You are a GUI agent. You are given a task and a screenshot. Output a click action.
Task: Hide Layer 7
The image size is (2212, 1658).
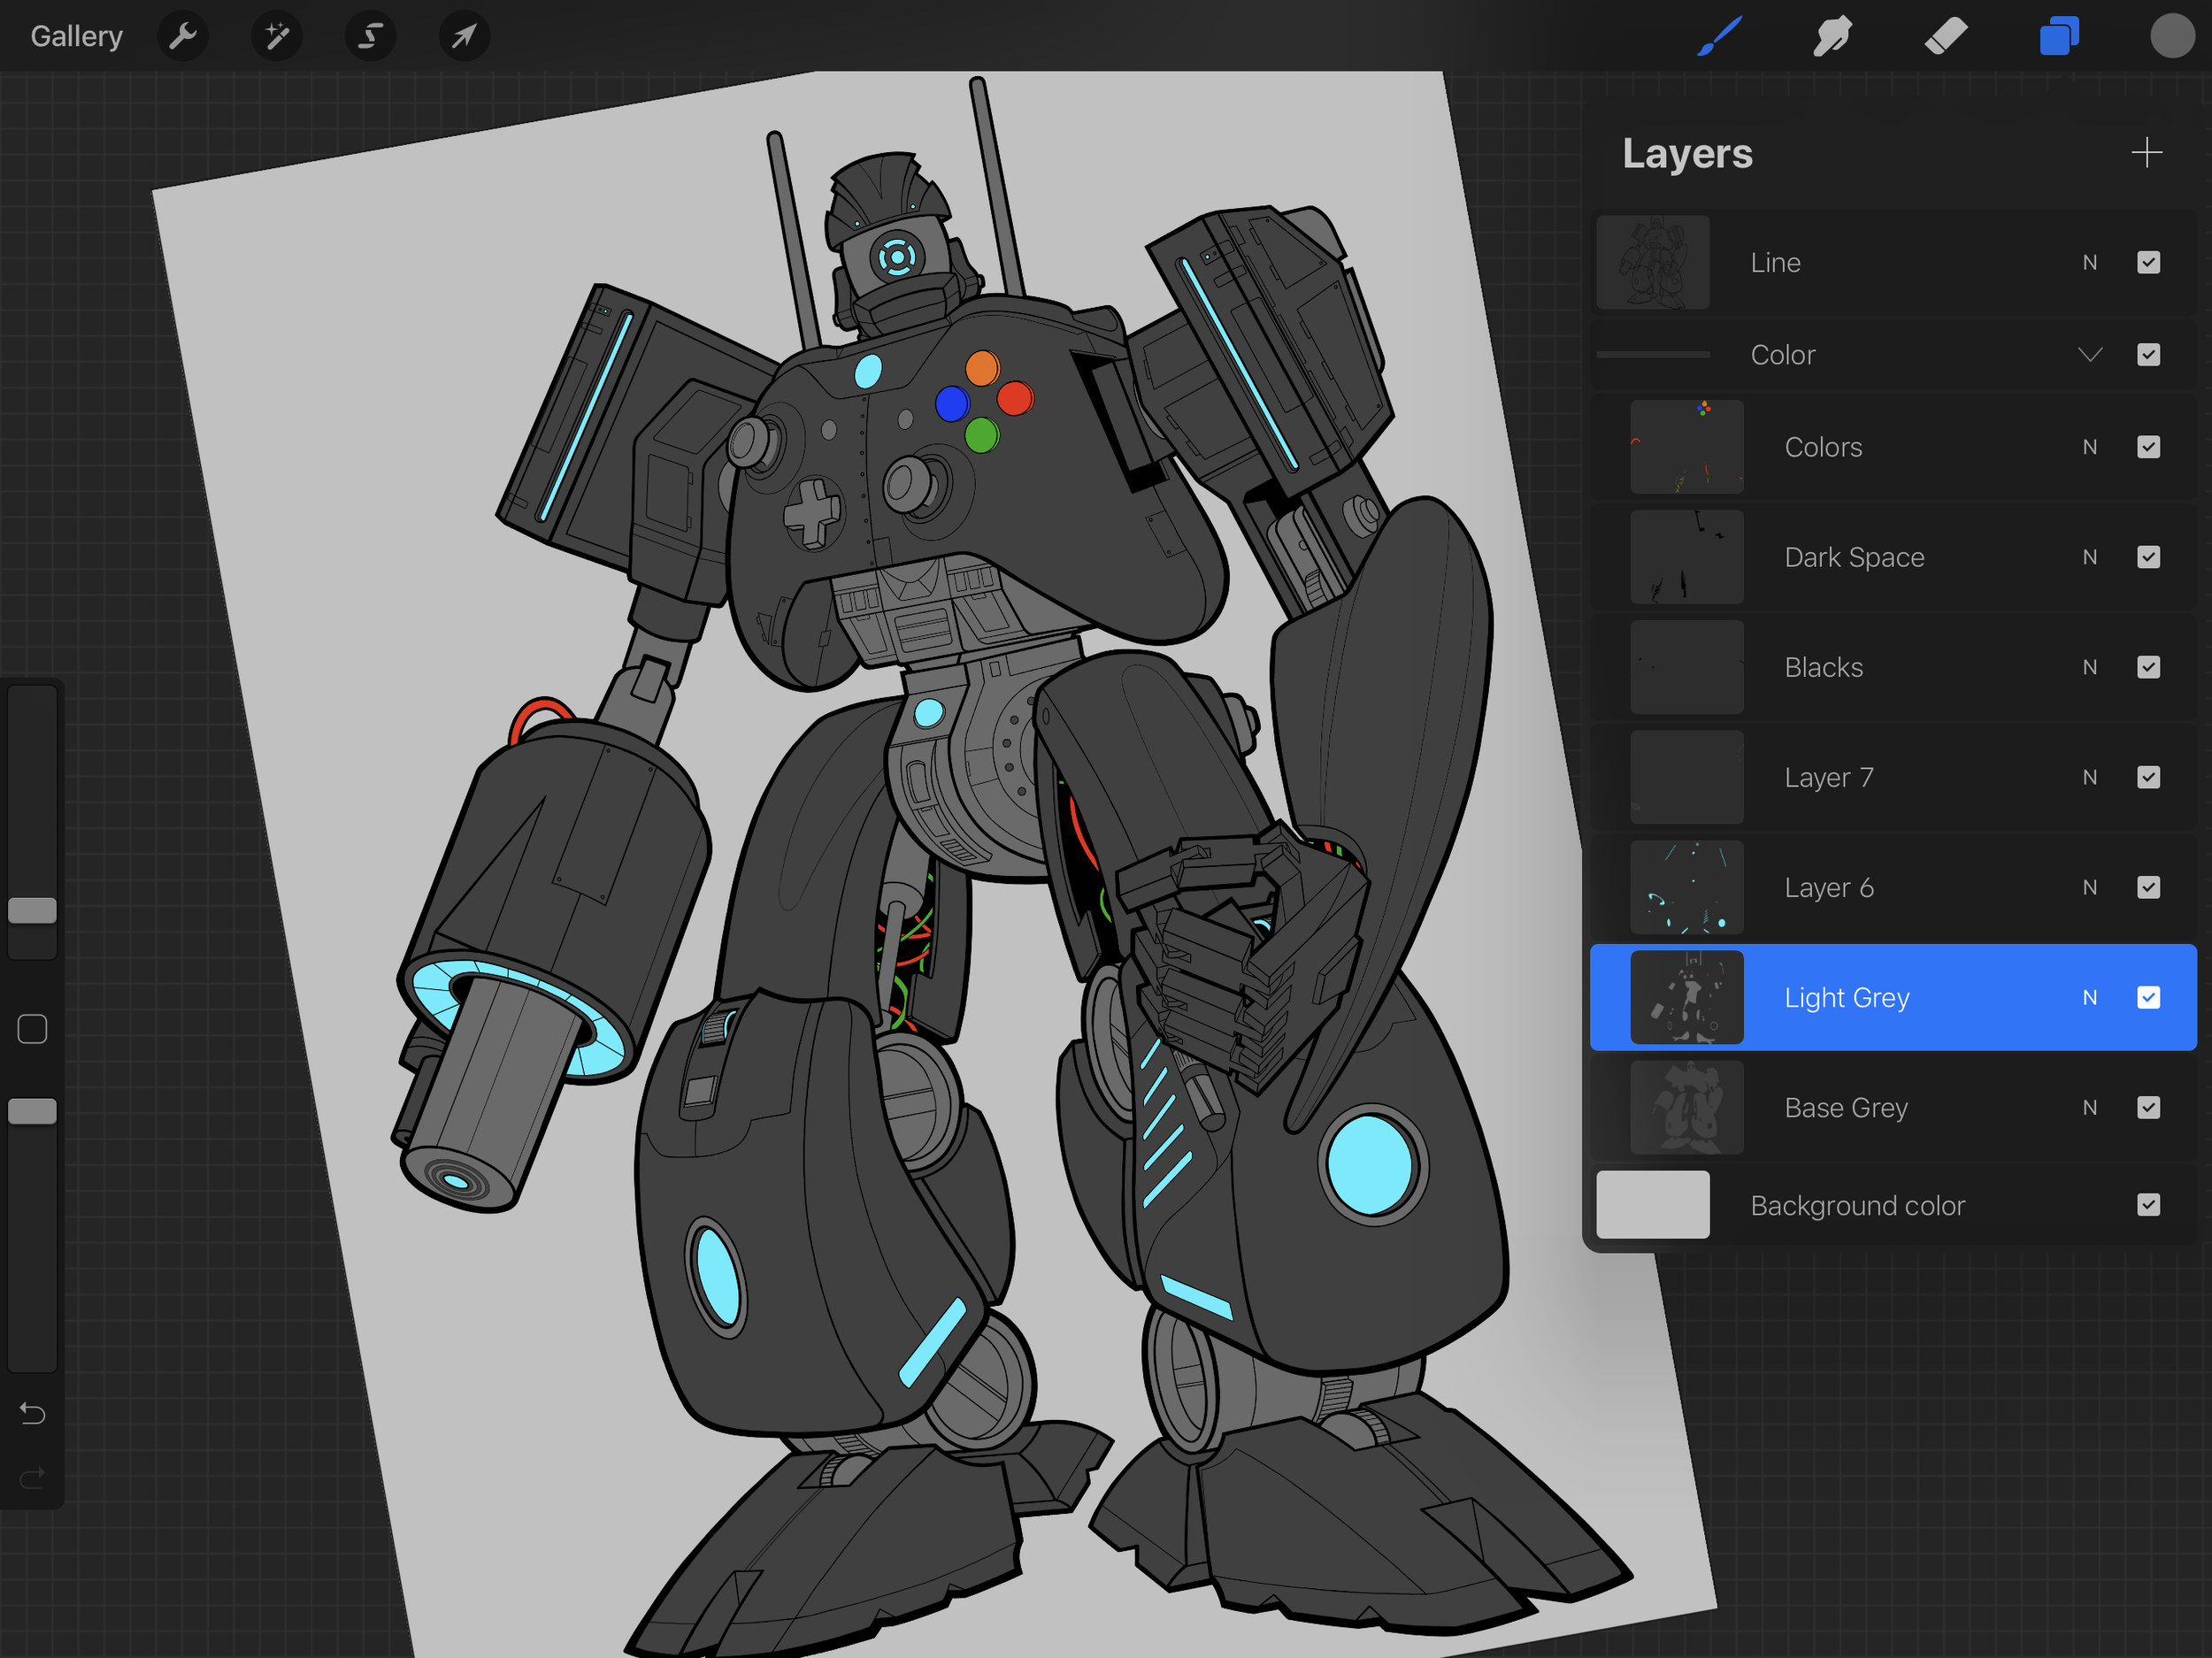pyautogui.click(x=2149, y=777)
